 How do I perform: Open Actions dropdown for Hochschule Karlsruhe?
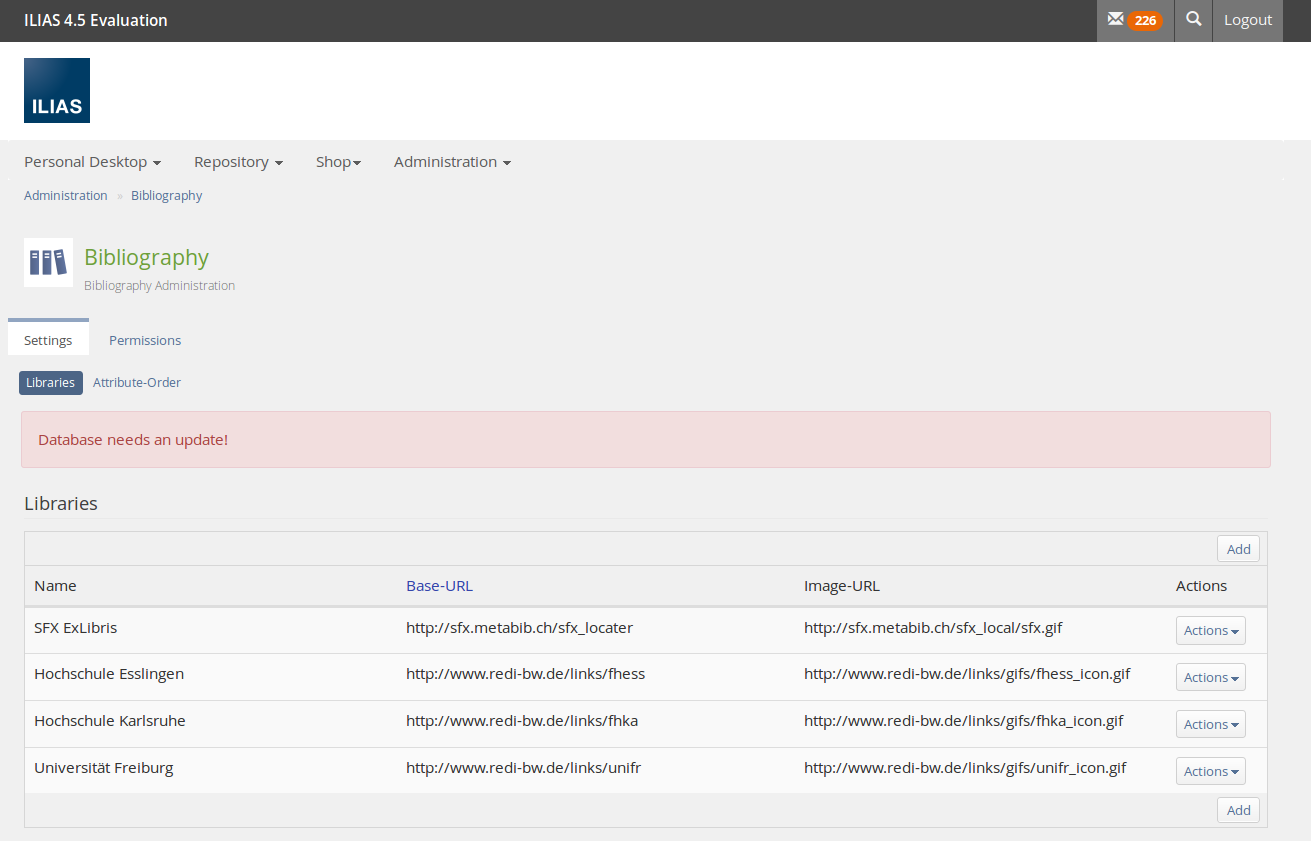(x=1210, y=725)
